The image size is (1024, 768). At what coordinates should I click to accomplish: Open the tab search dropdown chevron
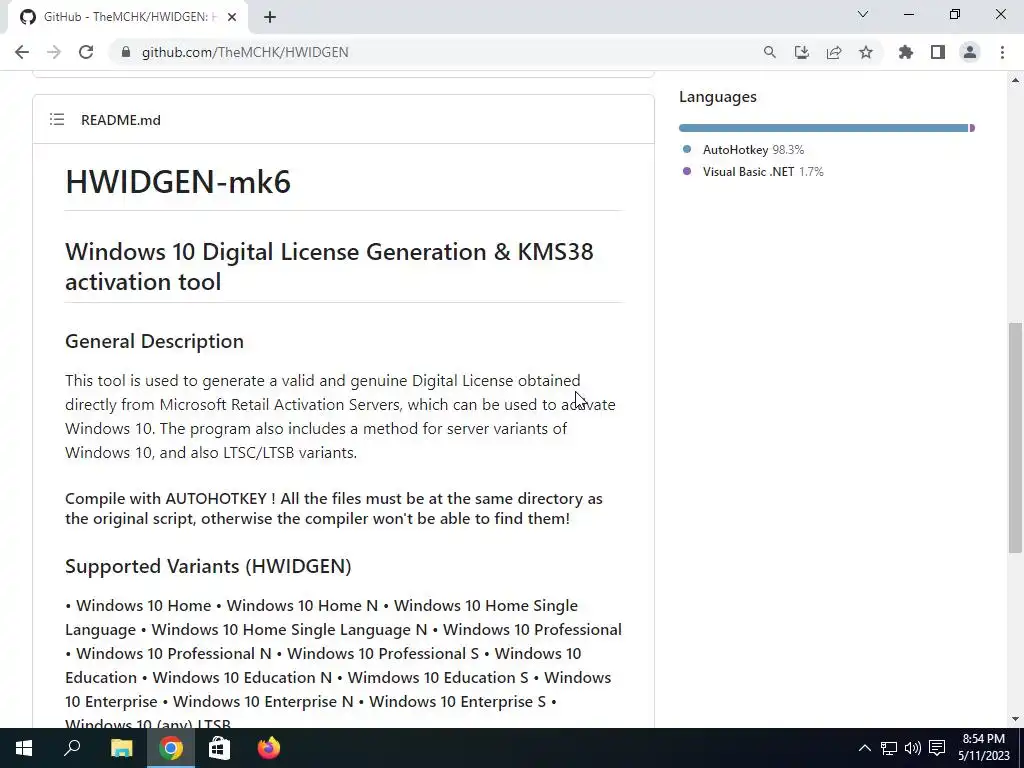click(x=863, y=14)
